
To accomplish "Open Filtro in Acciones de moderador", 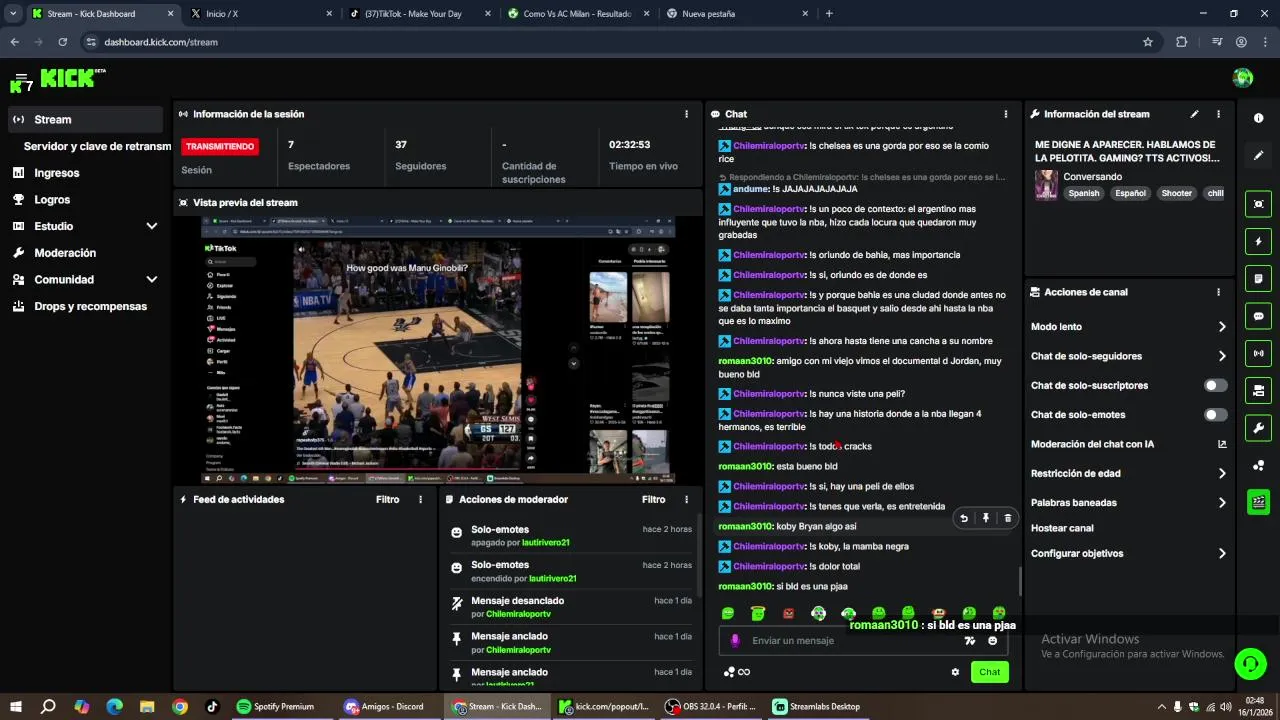I will [653, 499].
